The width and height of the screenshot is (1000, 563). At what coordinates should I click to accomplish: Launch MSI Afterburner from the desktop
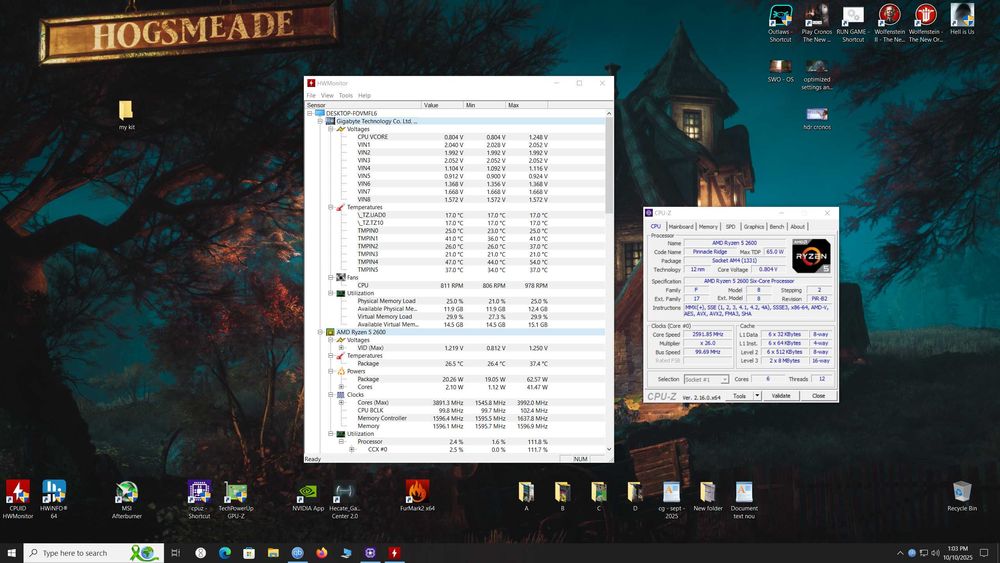pos(127,492)
